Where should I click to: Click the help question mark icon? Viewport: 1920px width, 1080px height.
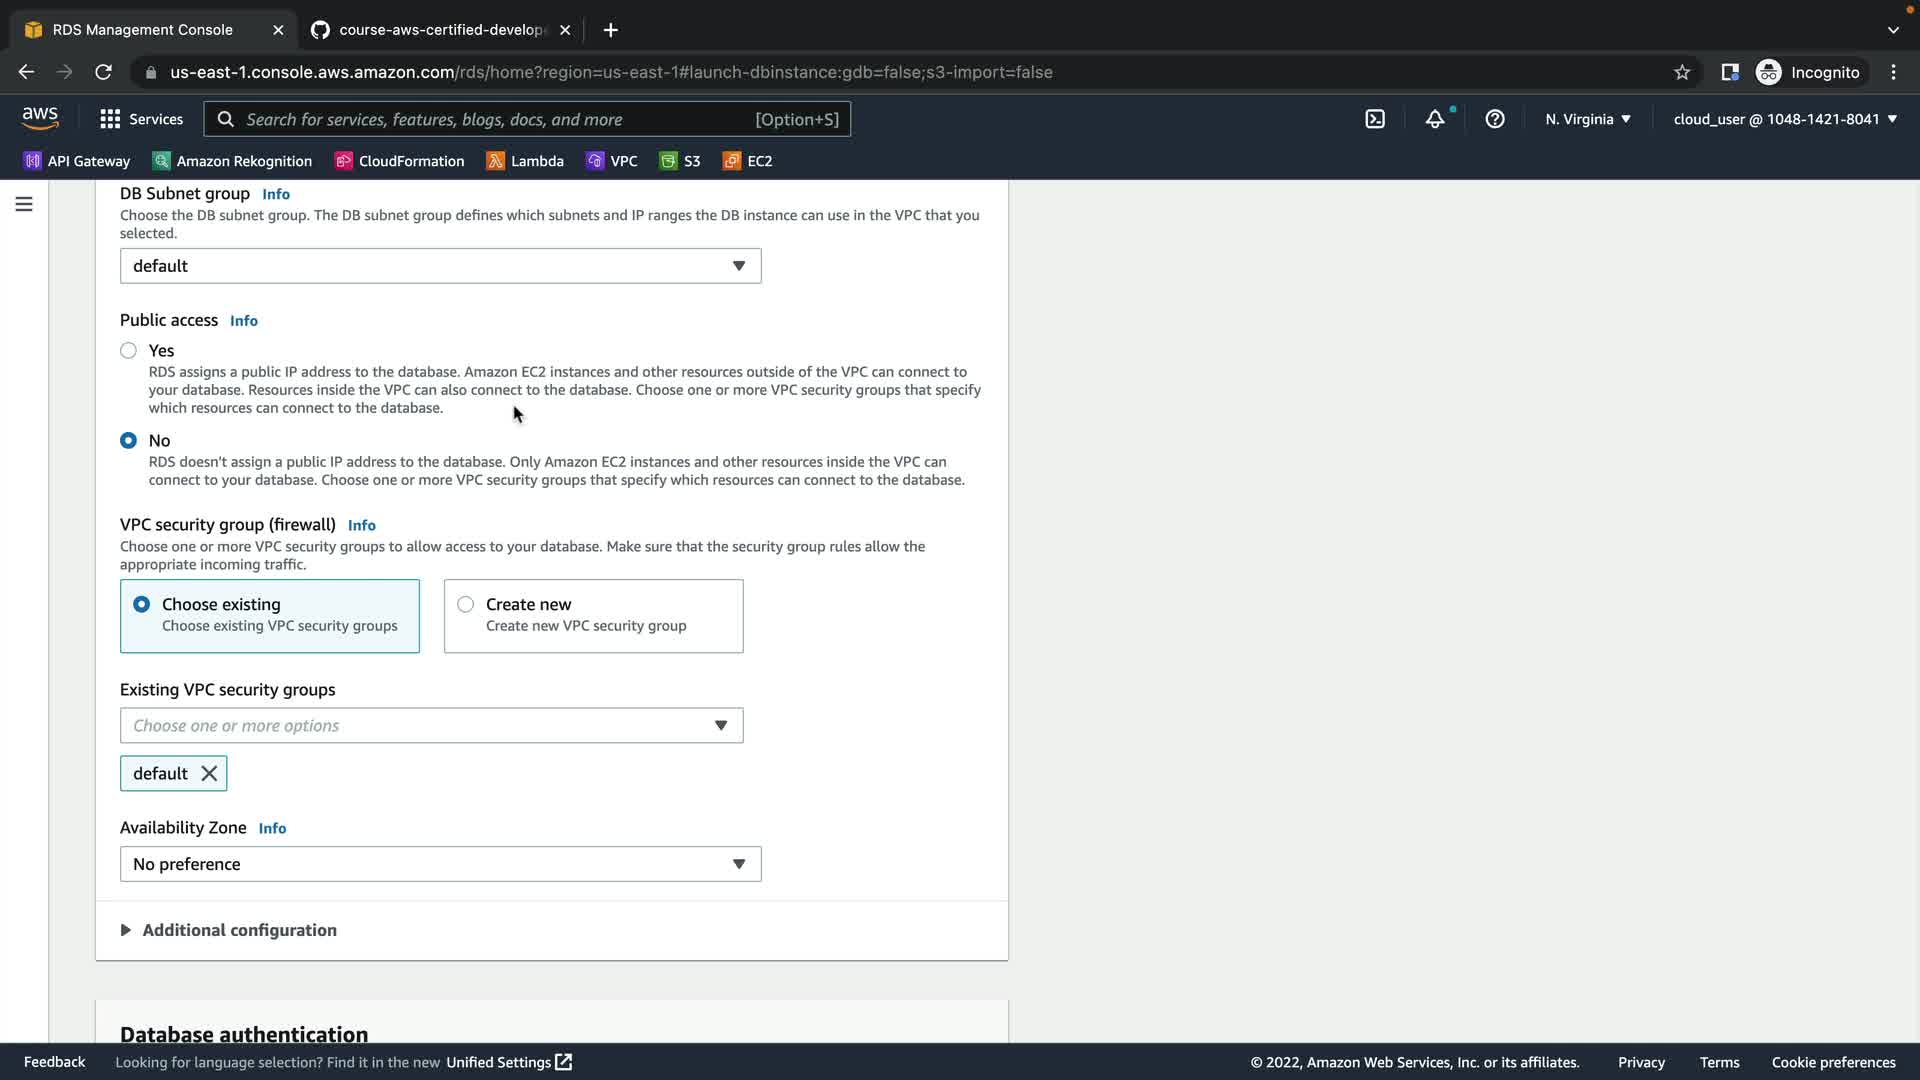(x=1495, y=119)
